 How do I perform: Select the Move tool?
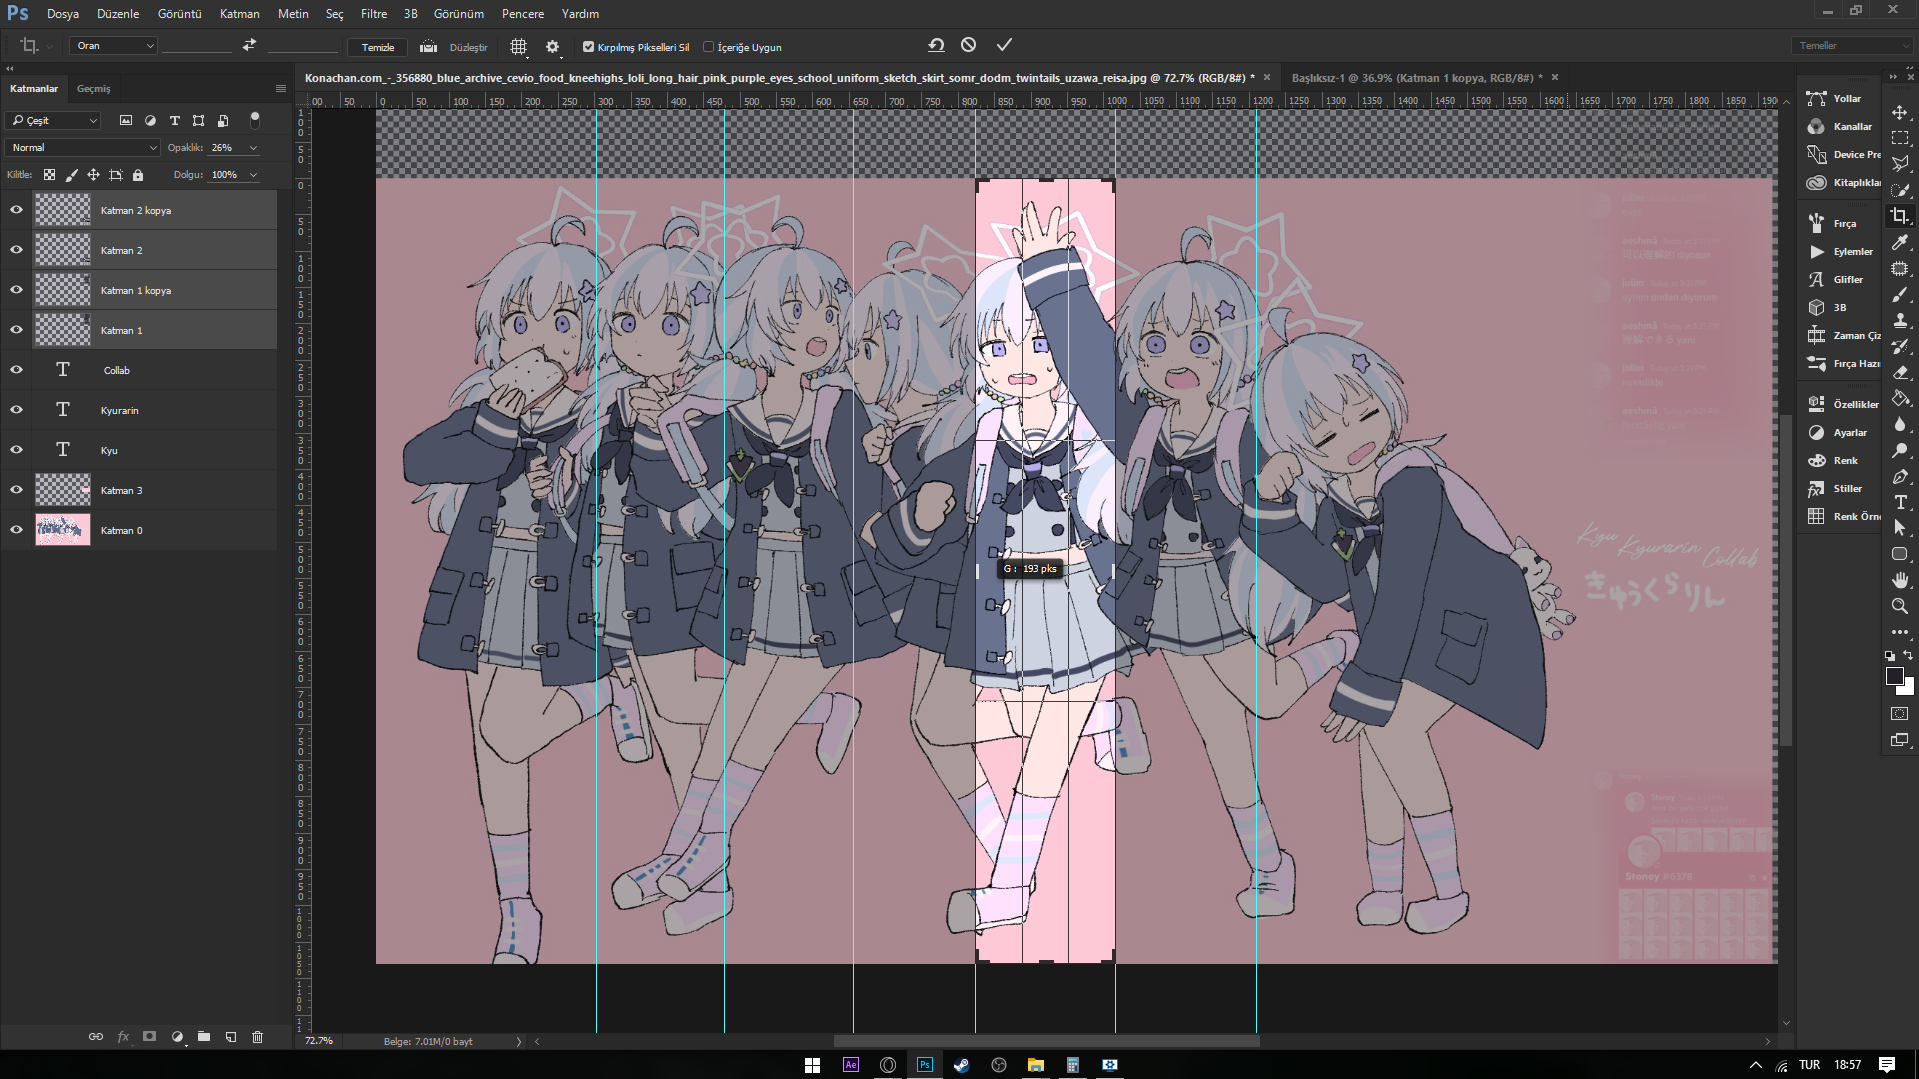tap(1900, 112)
